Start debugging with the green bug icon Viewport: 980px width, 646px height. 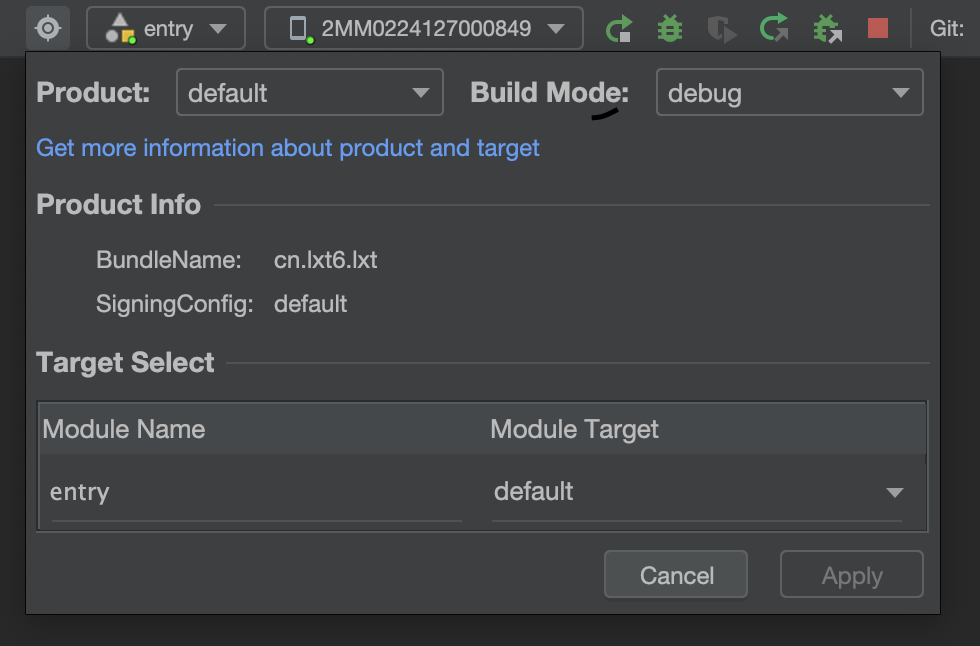click(670, 28)
